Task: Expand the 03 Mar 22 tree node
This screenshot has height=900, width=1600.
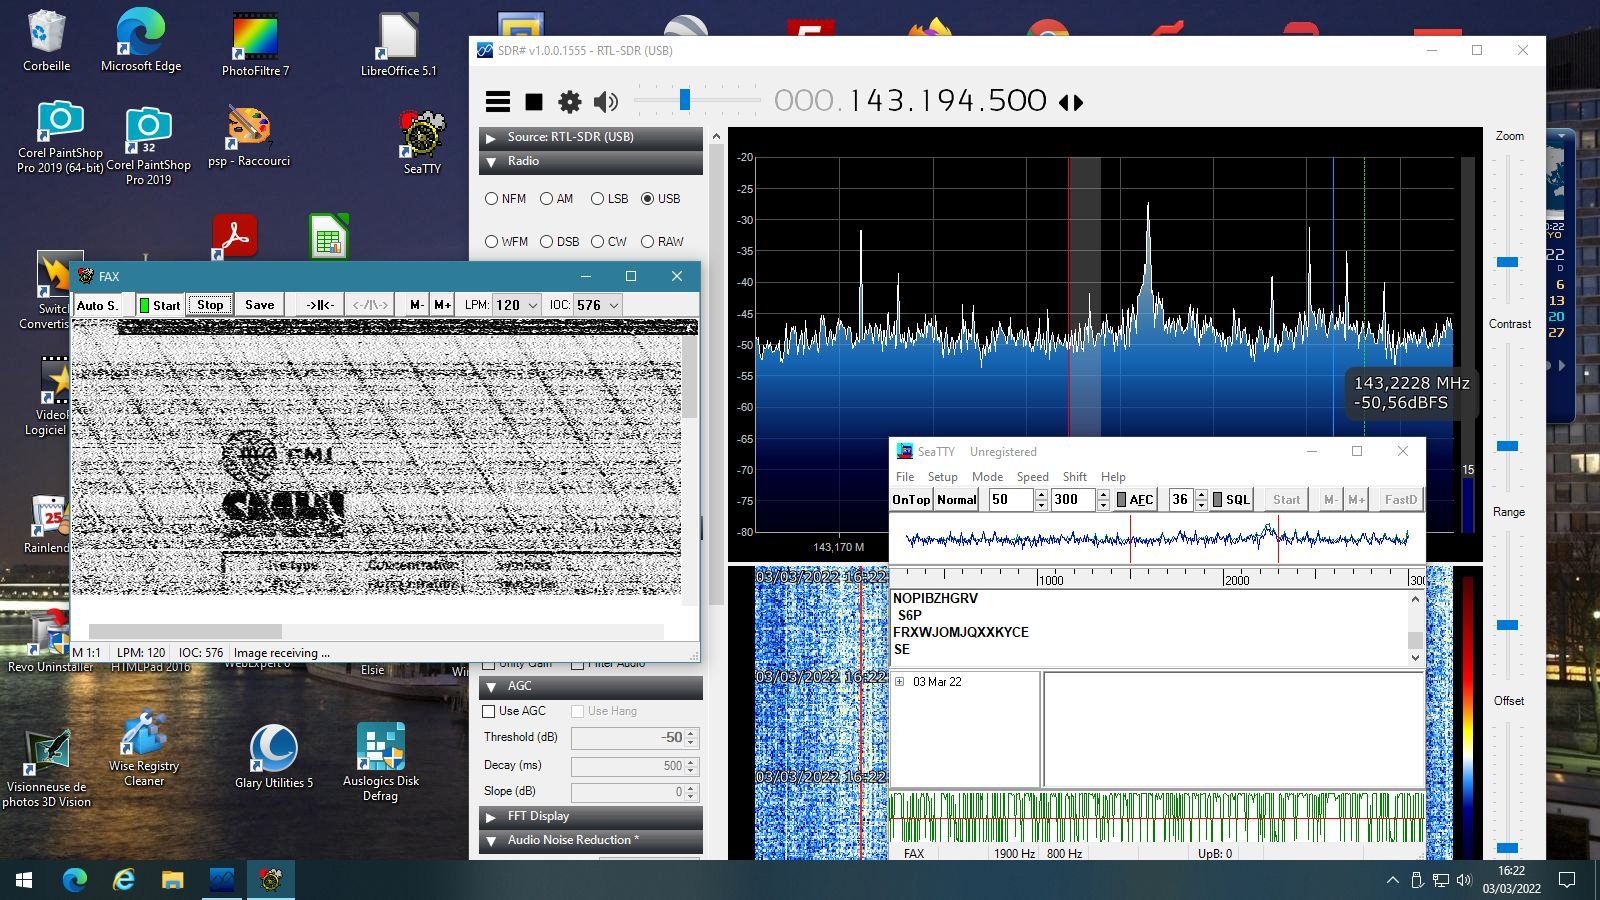Action: coord(899,682)
